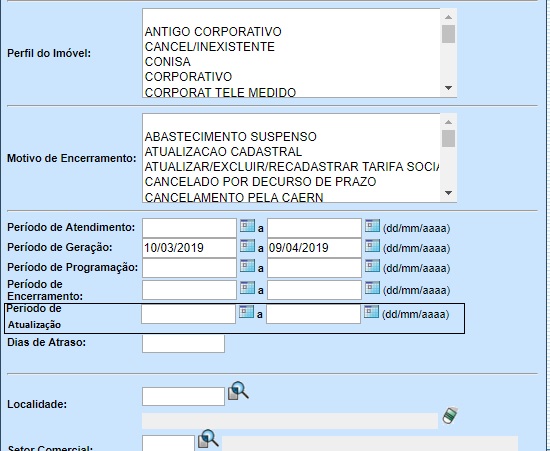Click Período de Geração start field 10/03/2019

189,248
